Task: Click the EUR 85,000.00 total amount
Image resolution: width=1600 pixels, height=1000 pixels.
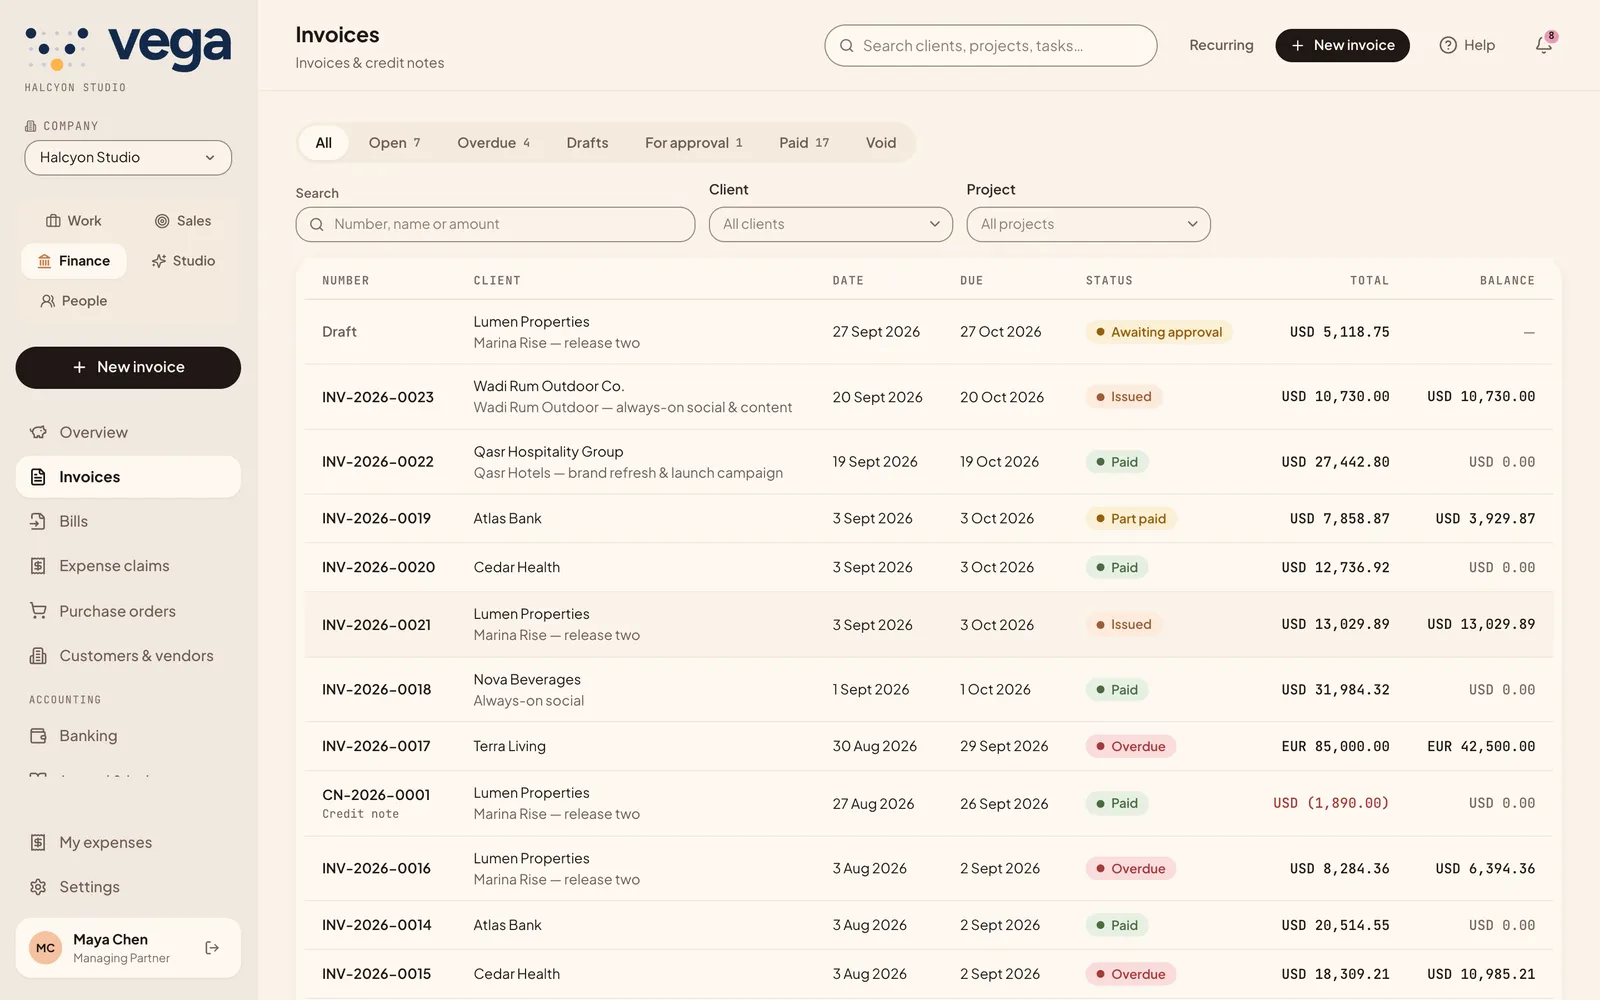Action: [x=1335, y=746]
